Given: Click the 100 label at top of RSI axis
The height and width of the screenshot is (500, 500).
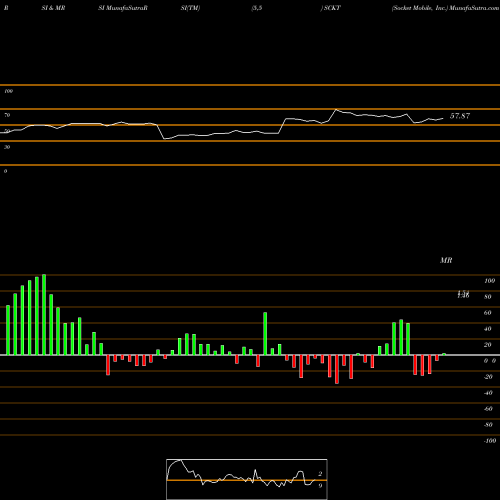Looking at the screenshot, I should tap(8, 91).
